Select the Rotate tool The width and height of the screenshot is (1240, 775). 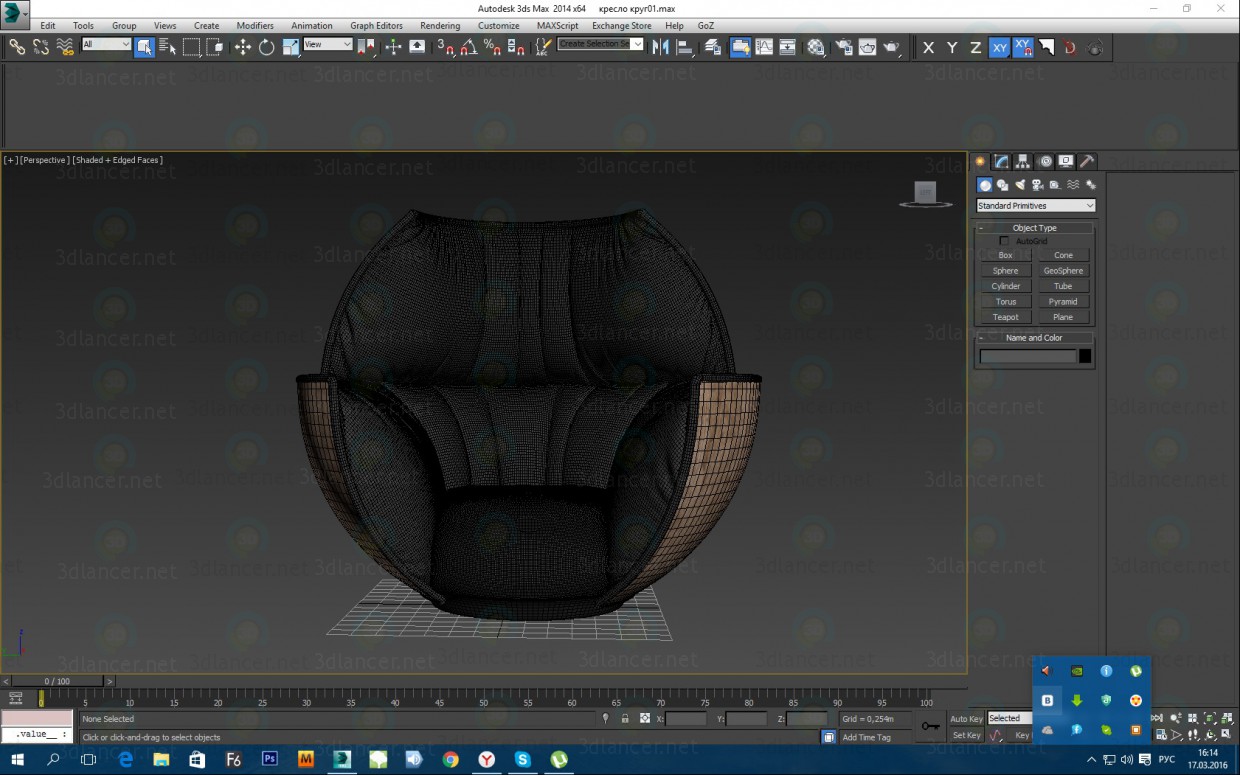[267, 46]
